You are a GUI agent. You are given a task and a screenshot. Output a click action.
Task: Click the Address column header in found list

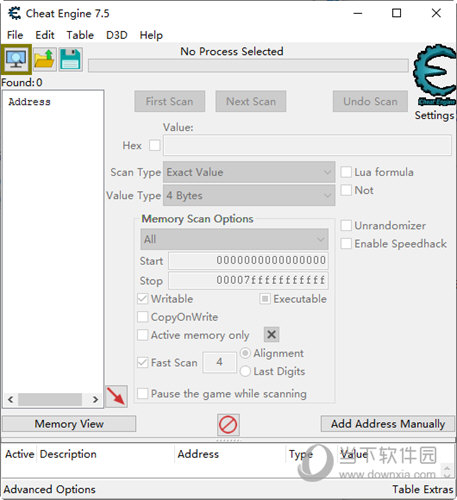[29, 102]
